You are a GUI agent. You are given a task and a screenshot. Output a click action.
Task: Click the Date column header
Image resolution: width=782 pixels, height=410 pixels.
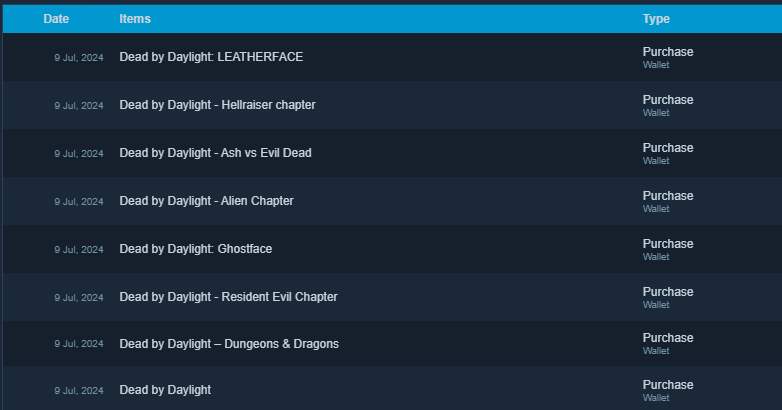pos(56,19)
